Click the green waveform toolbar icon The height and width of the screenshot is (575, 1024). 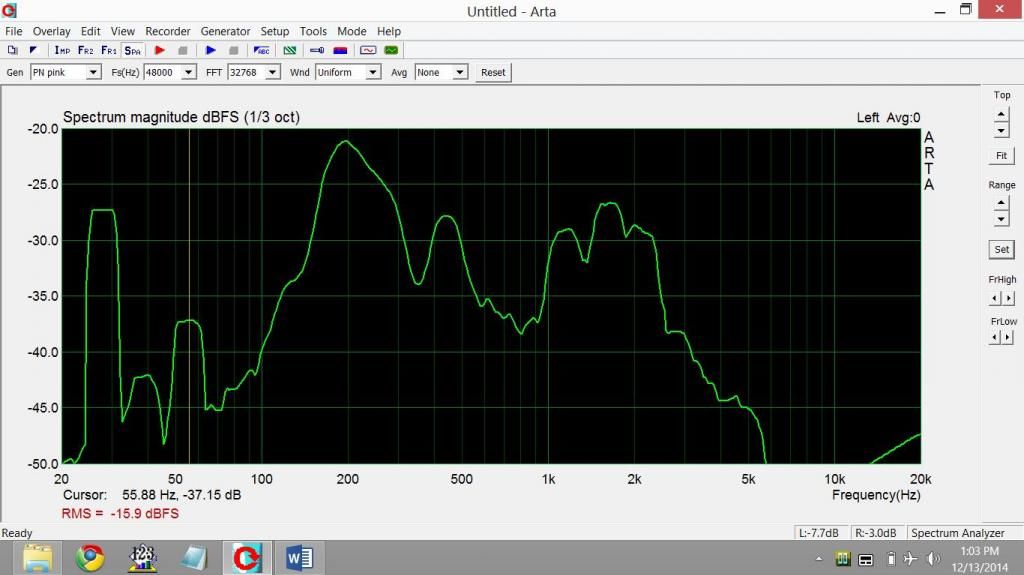(391, 50)
